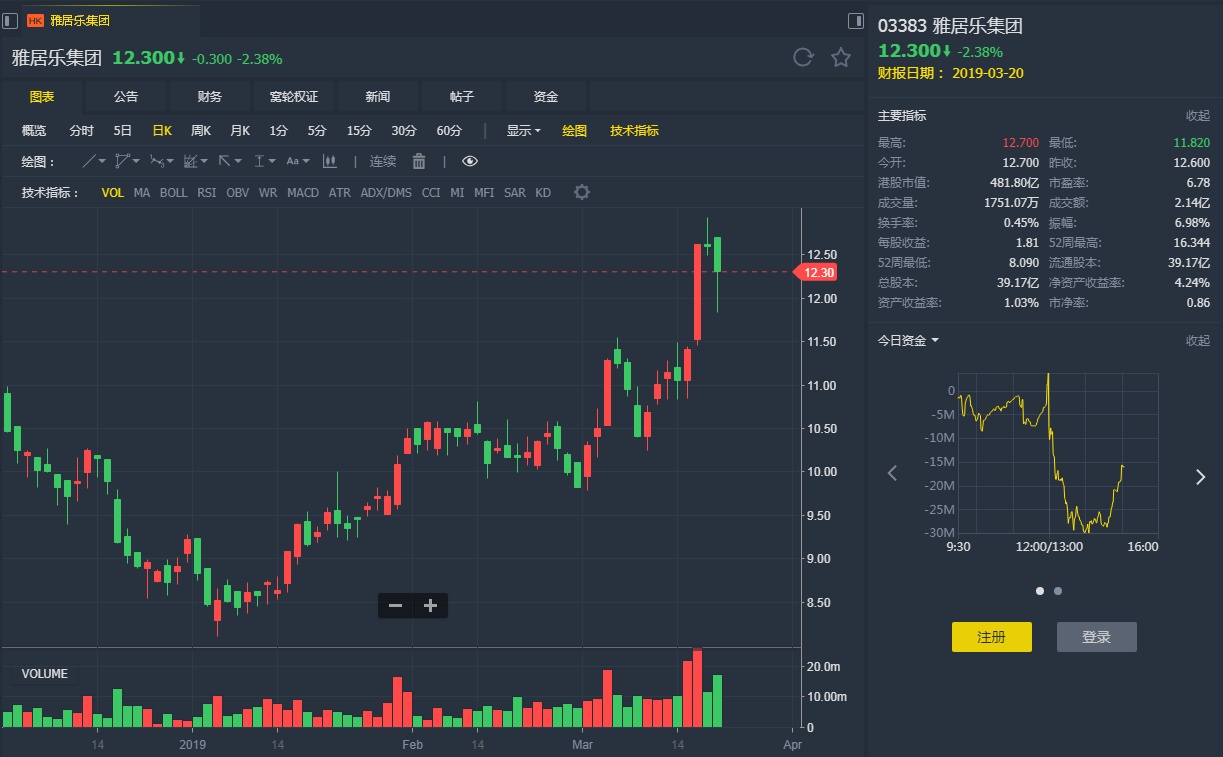
Task: Open technical indicator settings gear
Action: click(x=582, y=192)
